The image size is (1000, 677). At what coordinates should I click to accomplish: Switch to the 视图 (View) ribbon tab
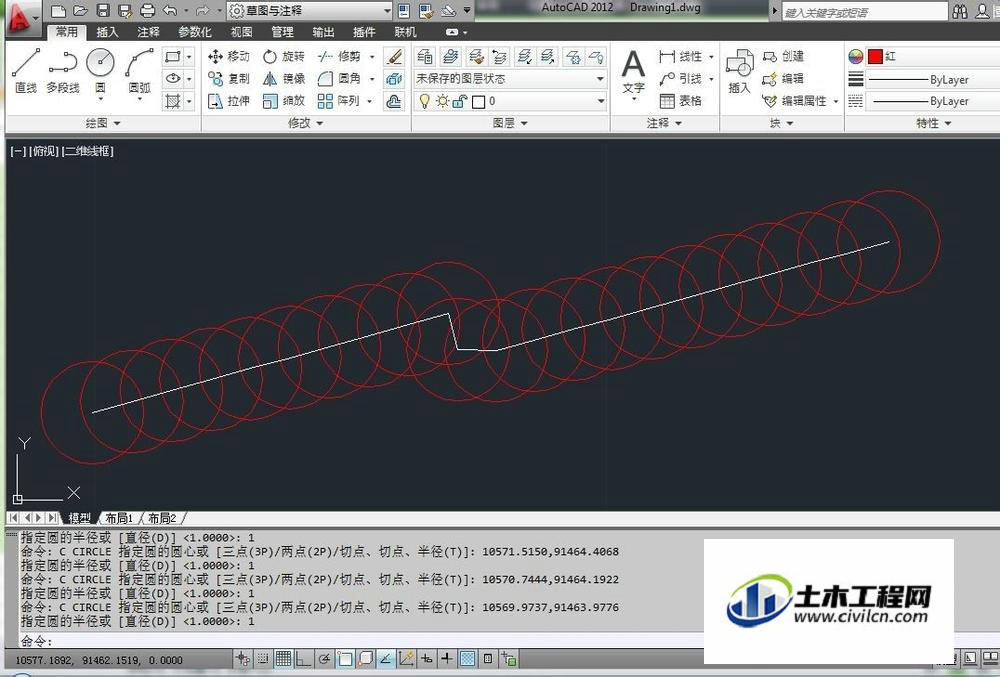pyautogui.click(x=241, y=32)
